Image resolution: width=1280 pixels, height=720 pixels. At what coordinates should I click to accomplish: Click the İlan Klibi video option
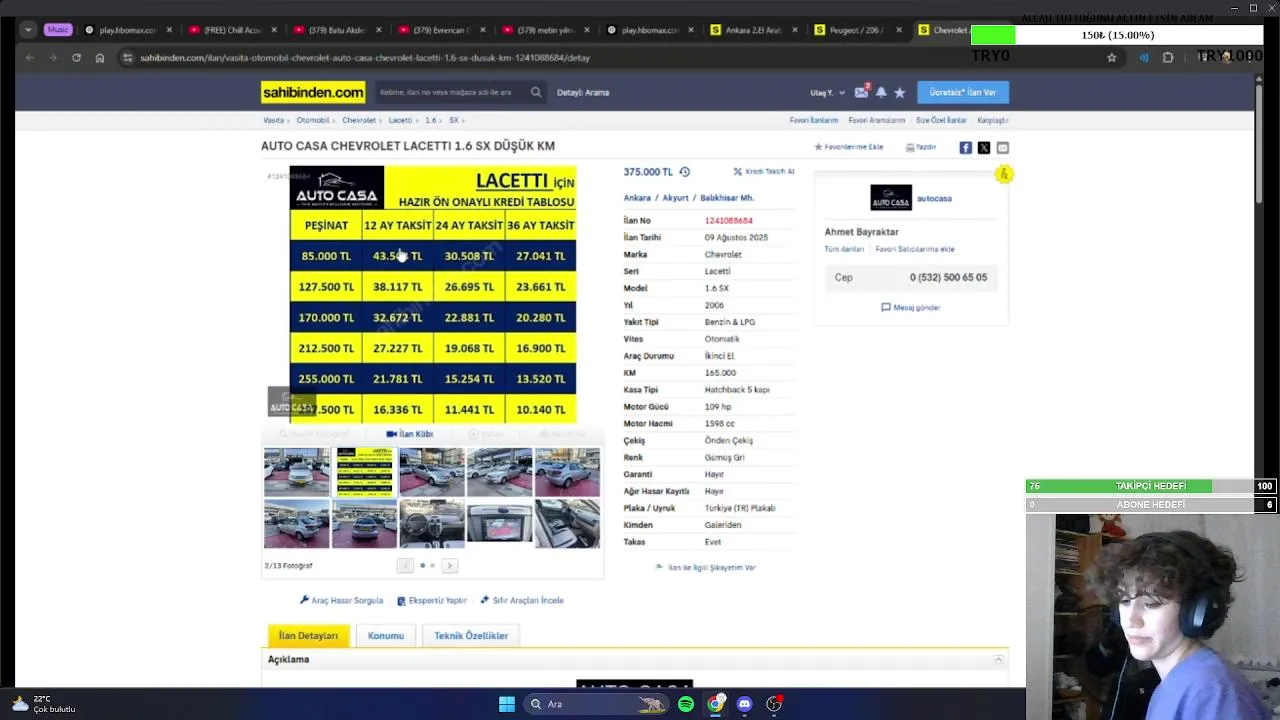(409, 434)
